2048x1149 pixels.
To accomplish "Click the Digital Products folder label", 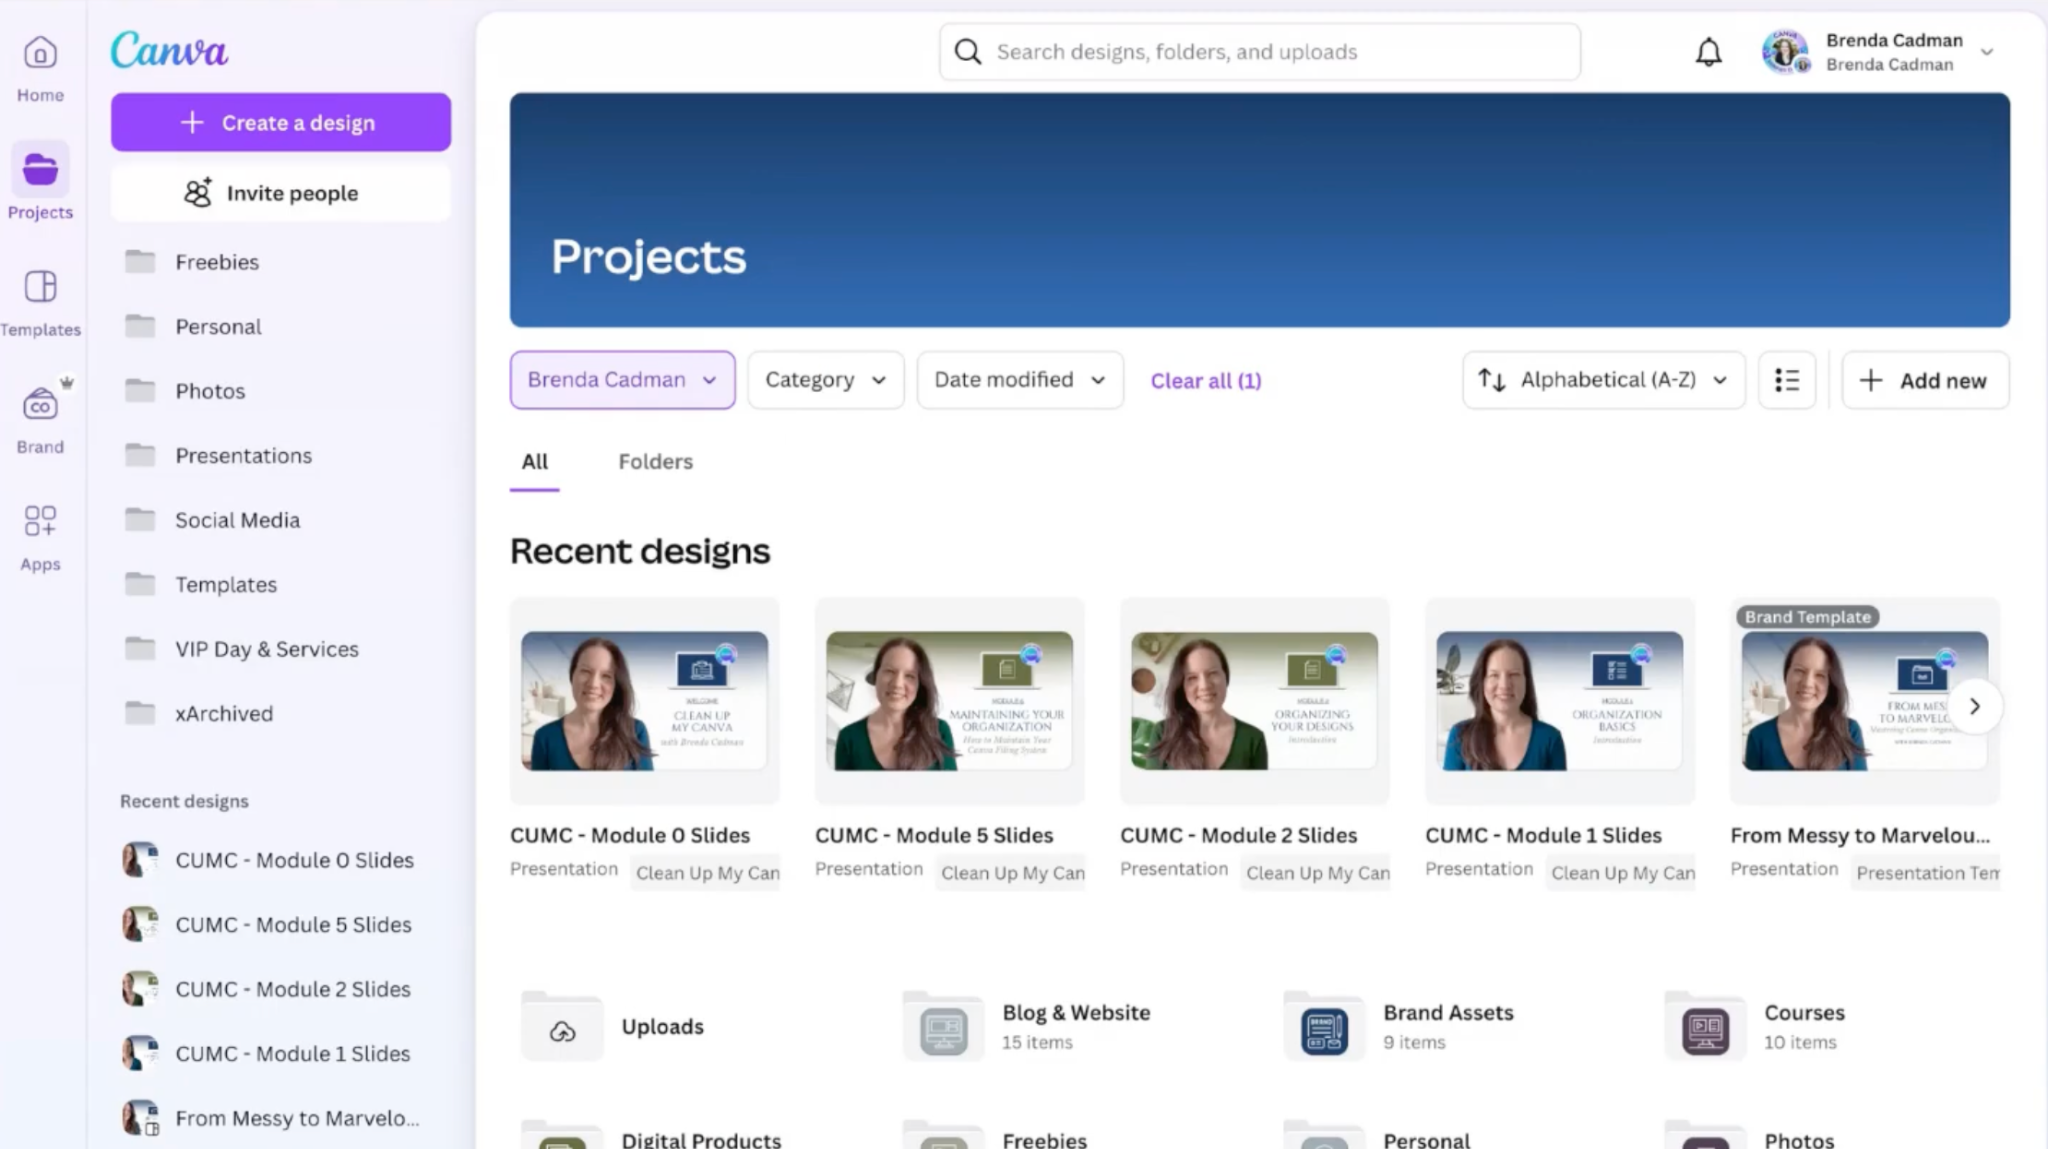I will point(701,1139).
